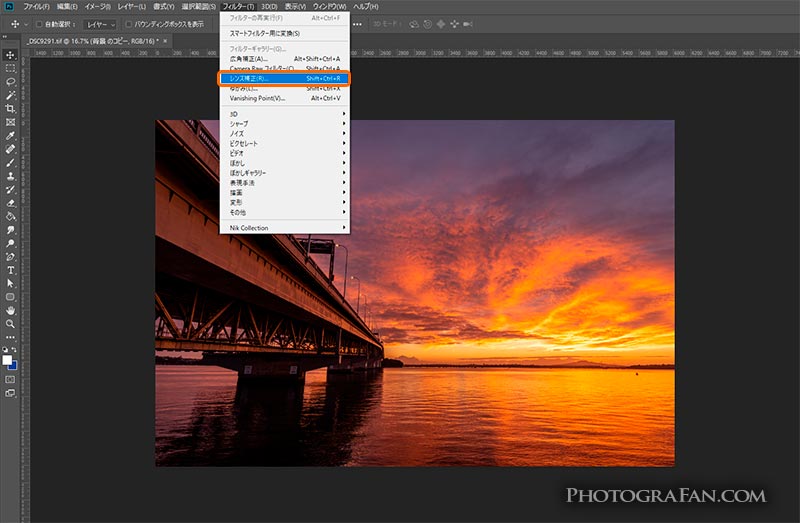This screenshot has height=523, width=800.
Task: Select the Move tool in the toolbox
Action: coord(10,55)
